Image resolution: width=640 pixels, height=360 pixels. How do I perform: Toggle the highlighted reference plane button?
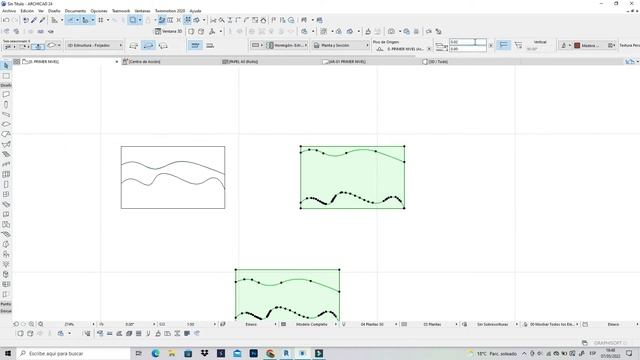(504, 45)
